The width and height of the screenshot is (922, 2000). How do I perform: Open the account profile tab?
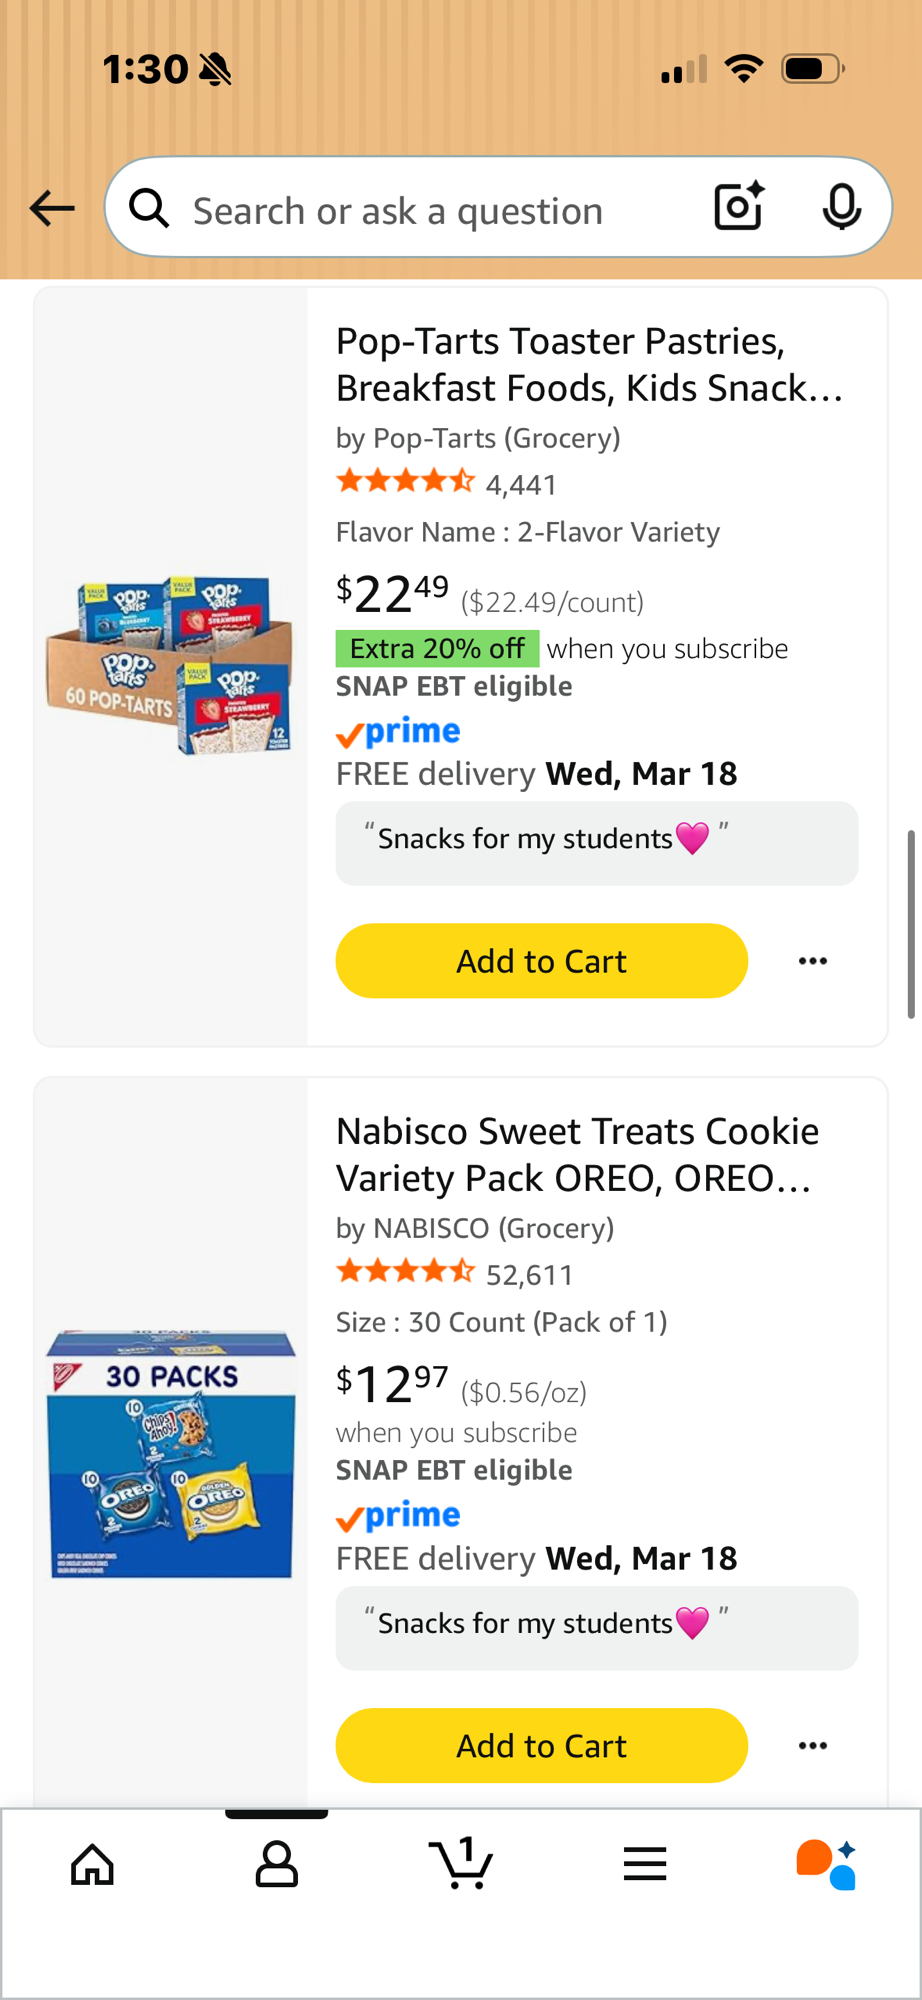(277, 1864)
